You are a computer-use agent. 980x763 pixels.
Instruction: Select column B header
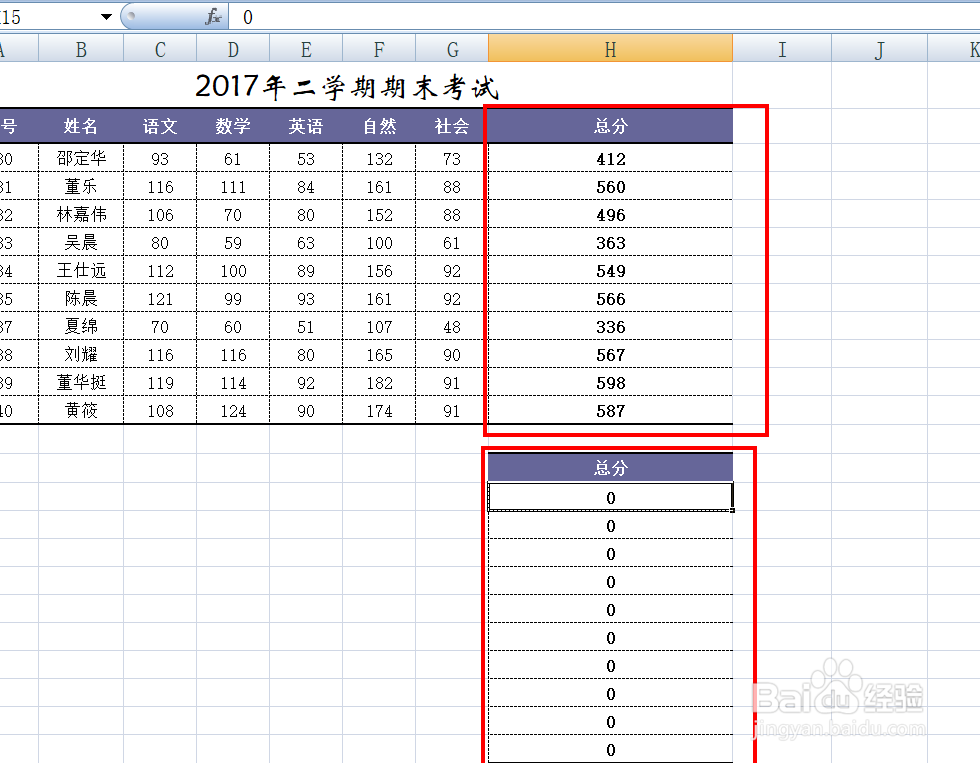click(80, 48)
